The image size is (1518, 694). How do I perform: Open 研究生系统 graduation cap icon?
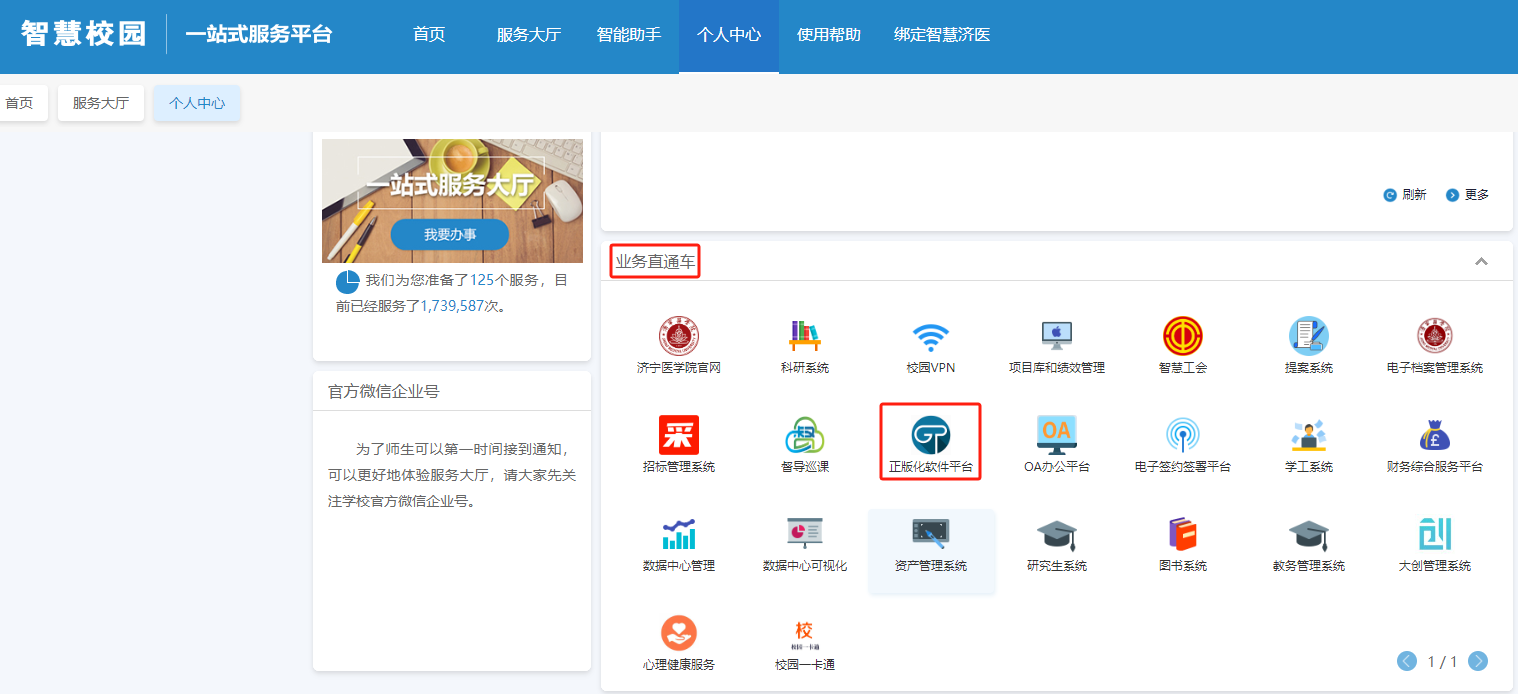[x=1057, y=534]
